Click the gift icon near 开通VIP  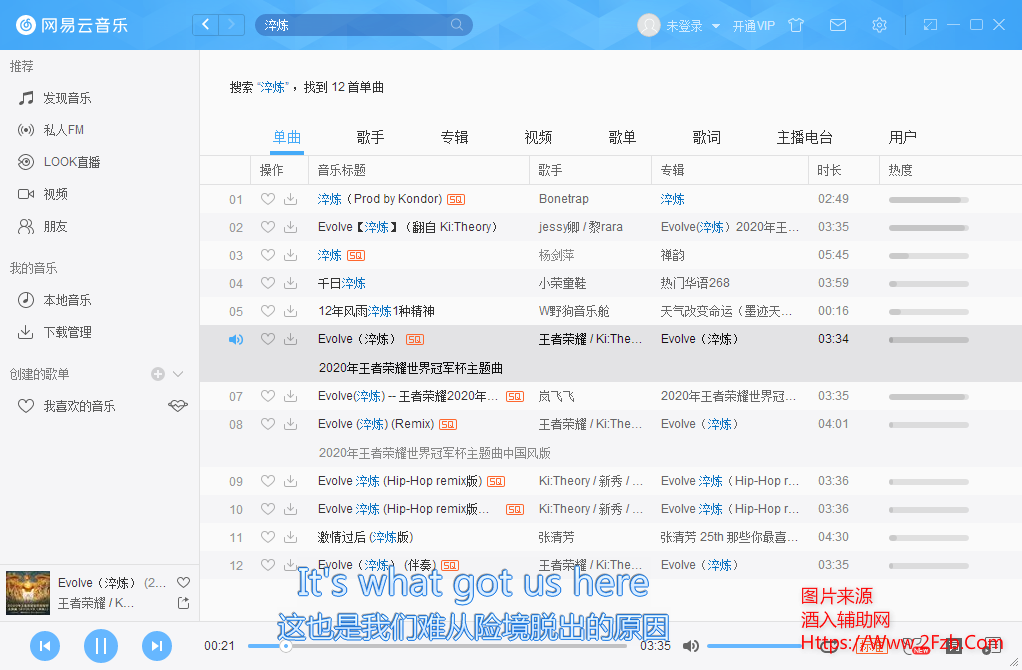tap(796, 25)
